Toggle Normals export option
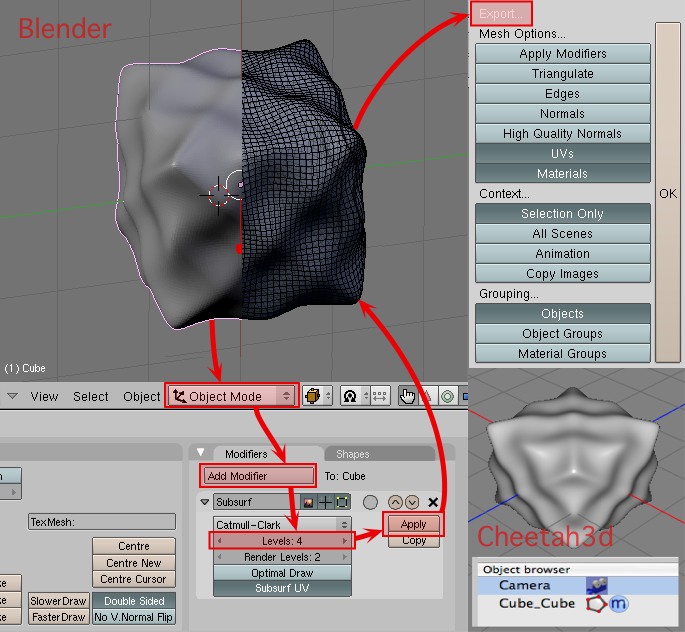685x632 pixels. pyautogui.click(x=563, y=114)
